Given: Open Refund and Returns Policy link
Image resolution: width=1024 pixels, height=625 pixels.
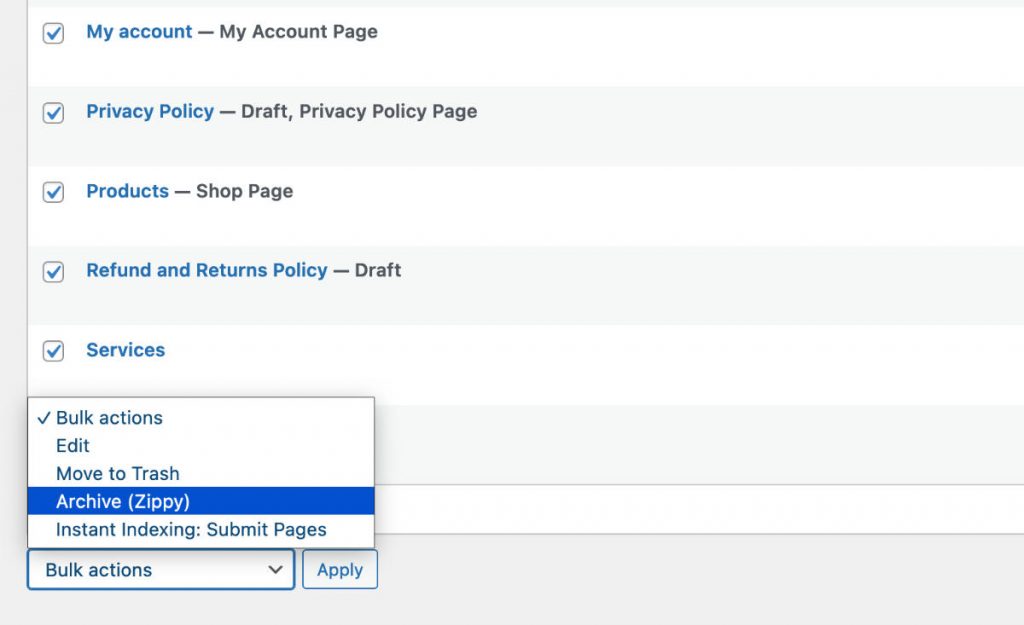Looking at the screenshot, I should [207, 270].
